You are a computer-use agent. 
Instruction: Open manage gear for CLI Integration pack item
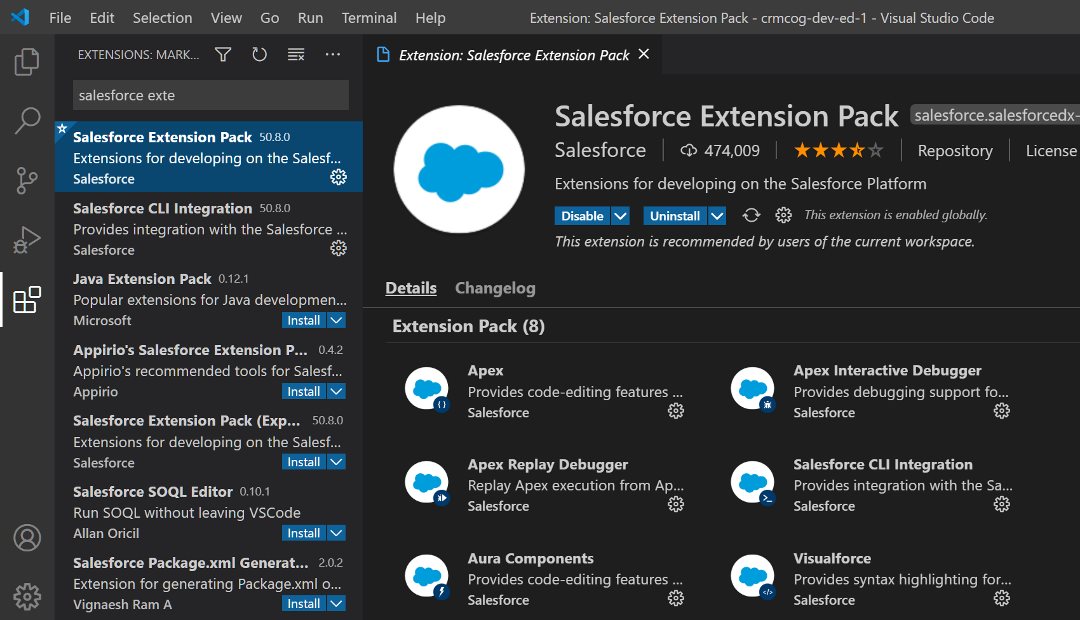pyautogui.click(x=1001, y=504)
